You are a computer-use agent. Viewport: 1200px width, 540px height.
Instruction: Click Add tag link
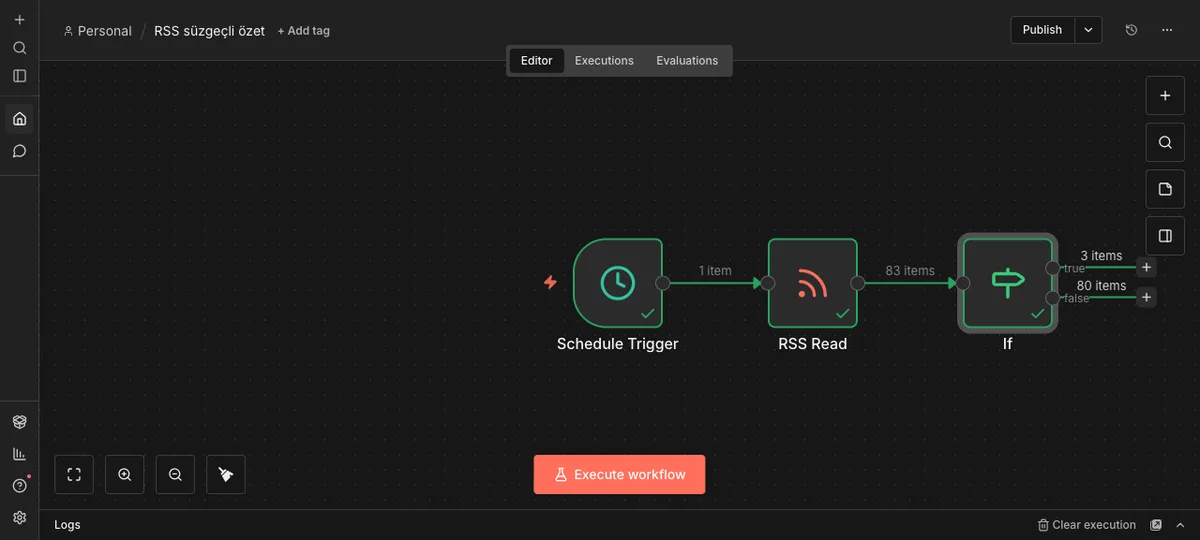click(303, 31)
